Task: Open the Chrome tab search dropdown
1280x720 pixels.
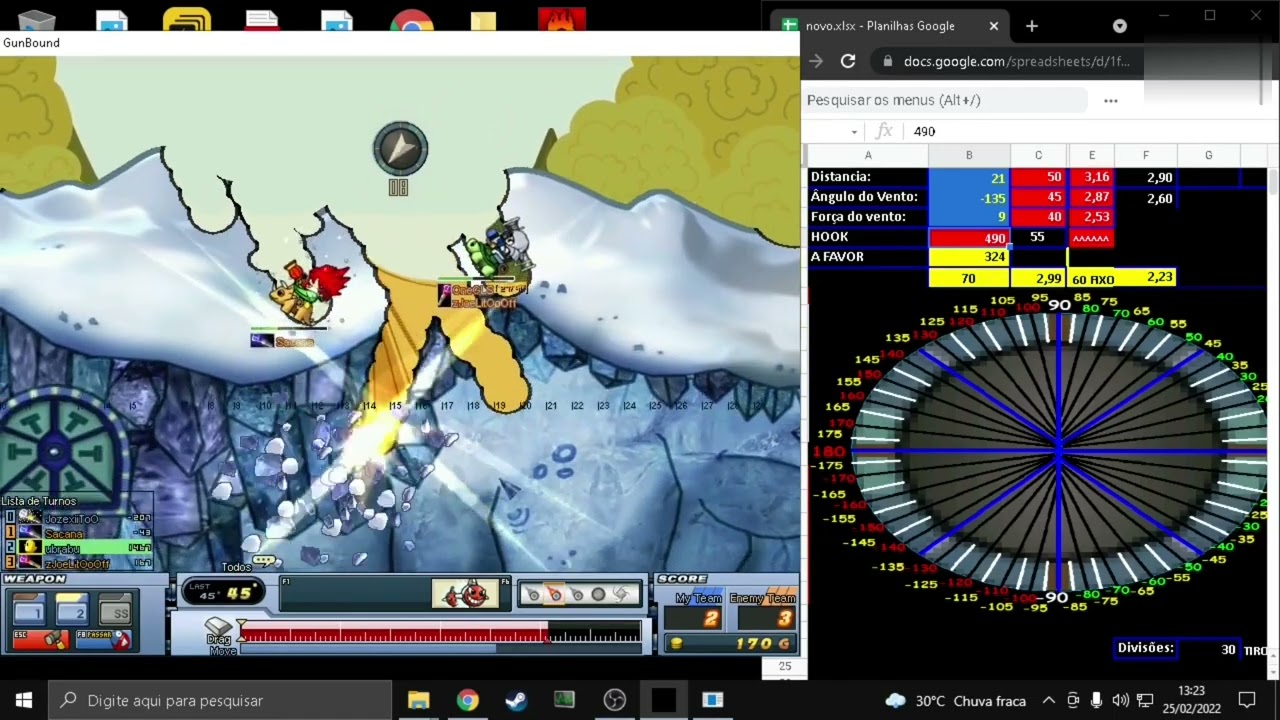Action: 1120,26
